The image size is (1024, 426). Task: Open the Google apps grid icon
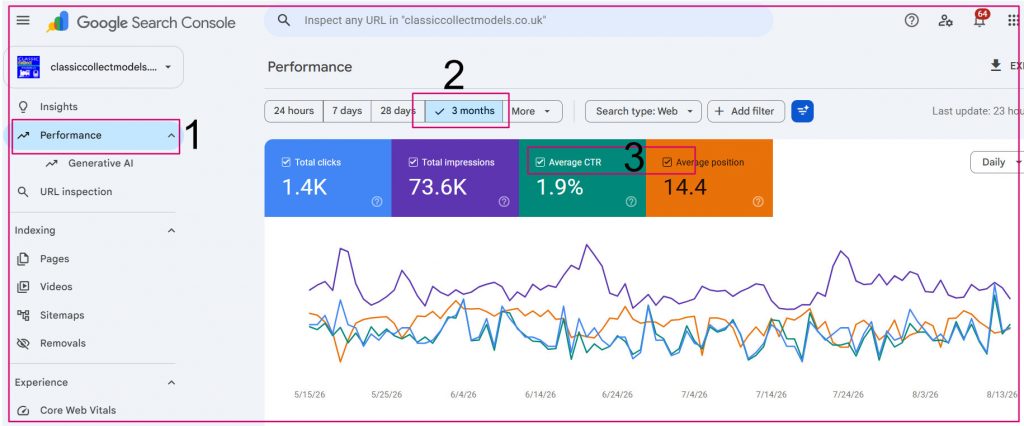[x=1014, y=20]
